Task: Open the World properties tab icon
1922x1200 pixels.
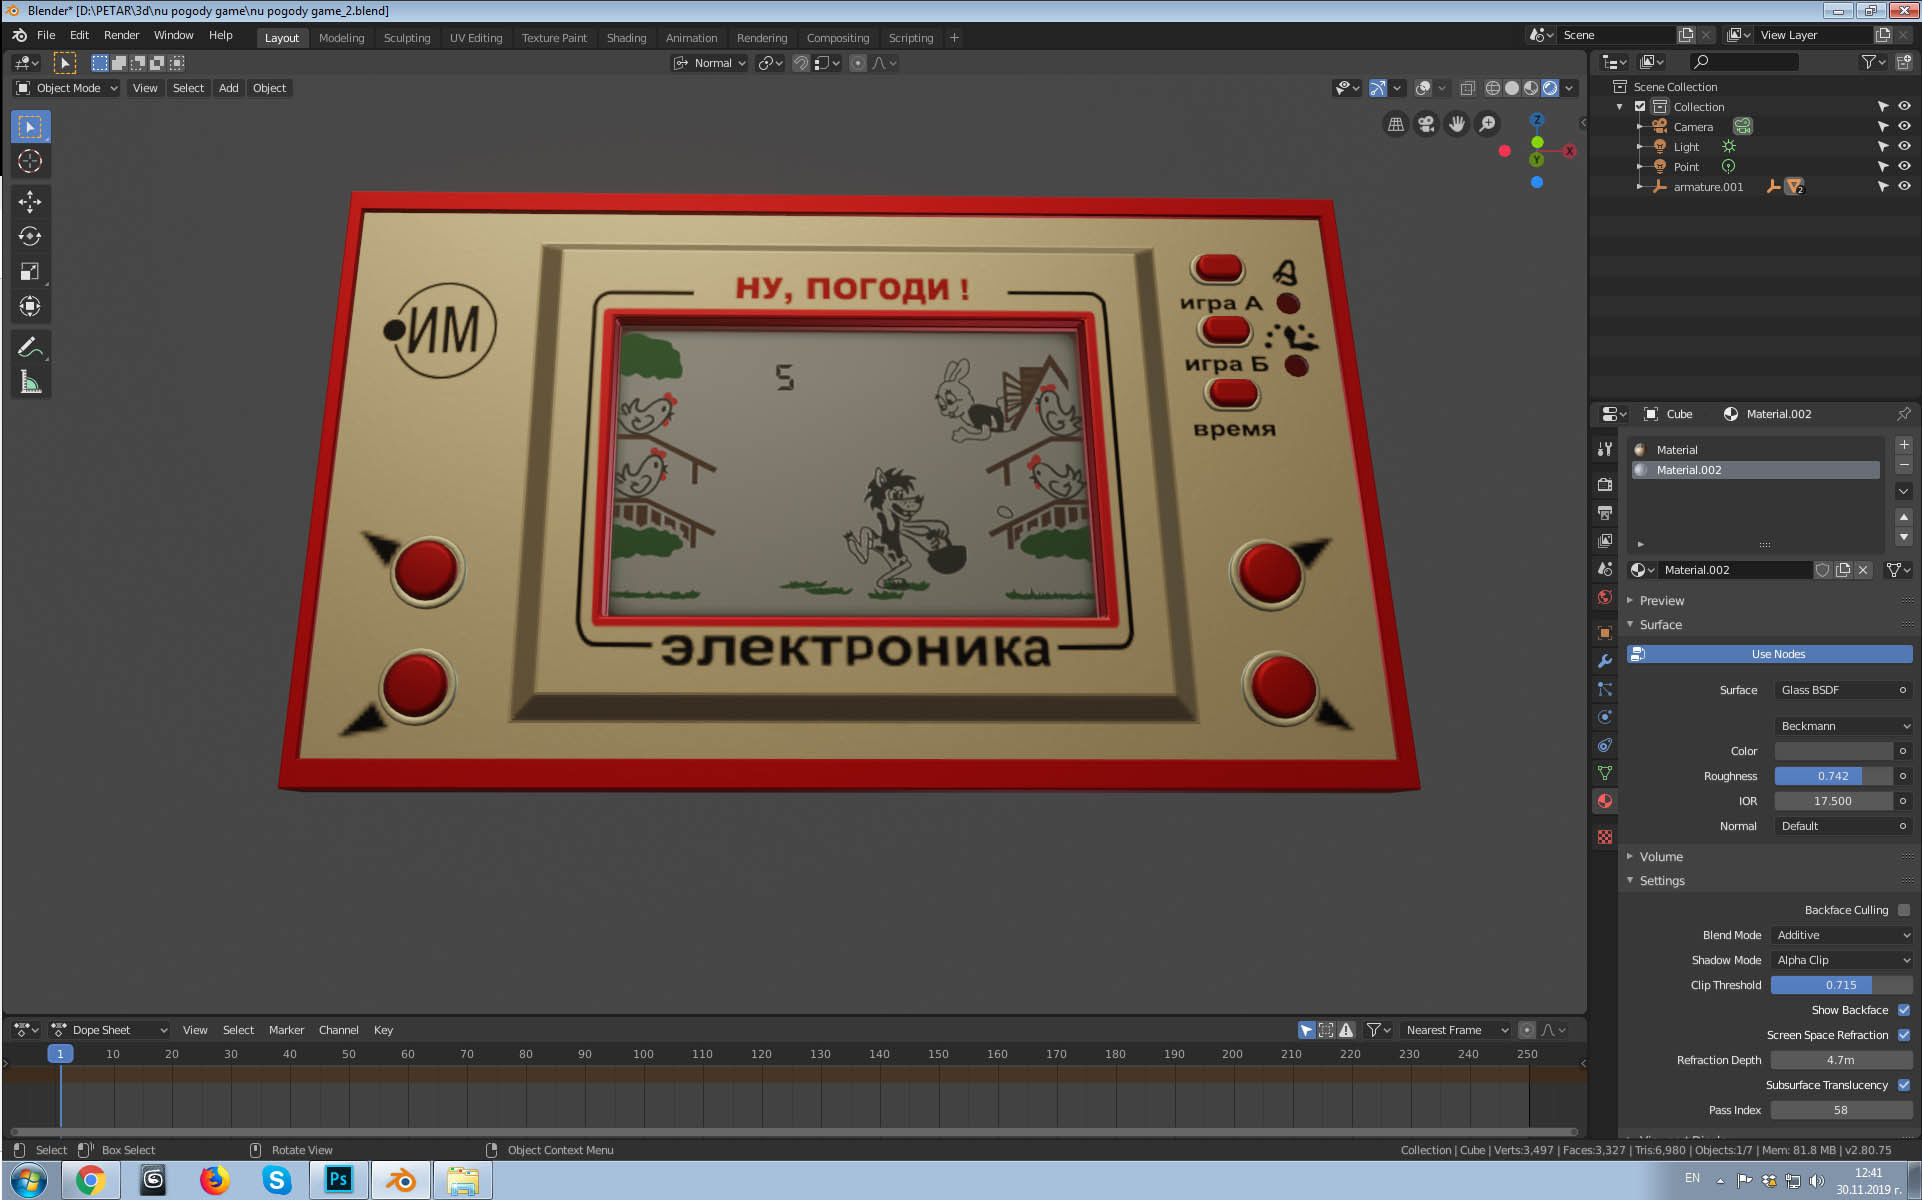Action: click(1605, 597)
